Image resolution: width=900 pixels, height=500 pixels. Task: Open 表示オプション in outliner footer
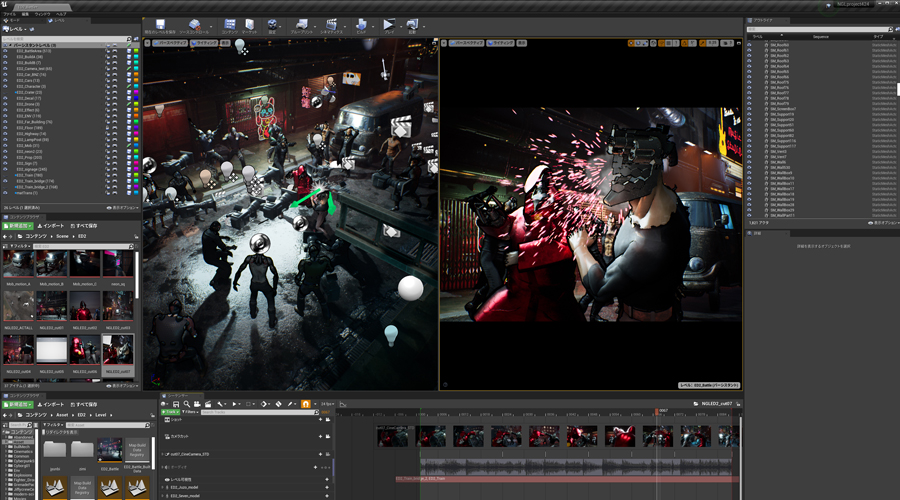pyautogui.click(x=882, y=223)
